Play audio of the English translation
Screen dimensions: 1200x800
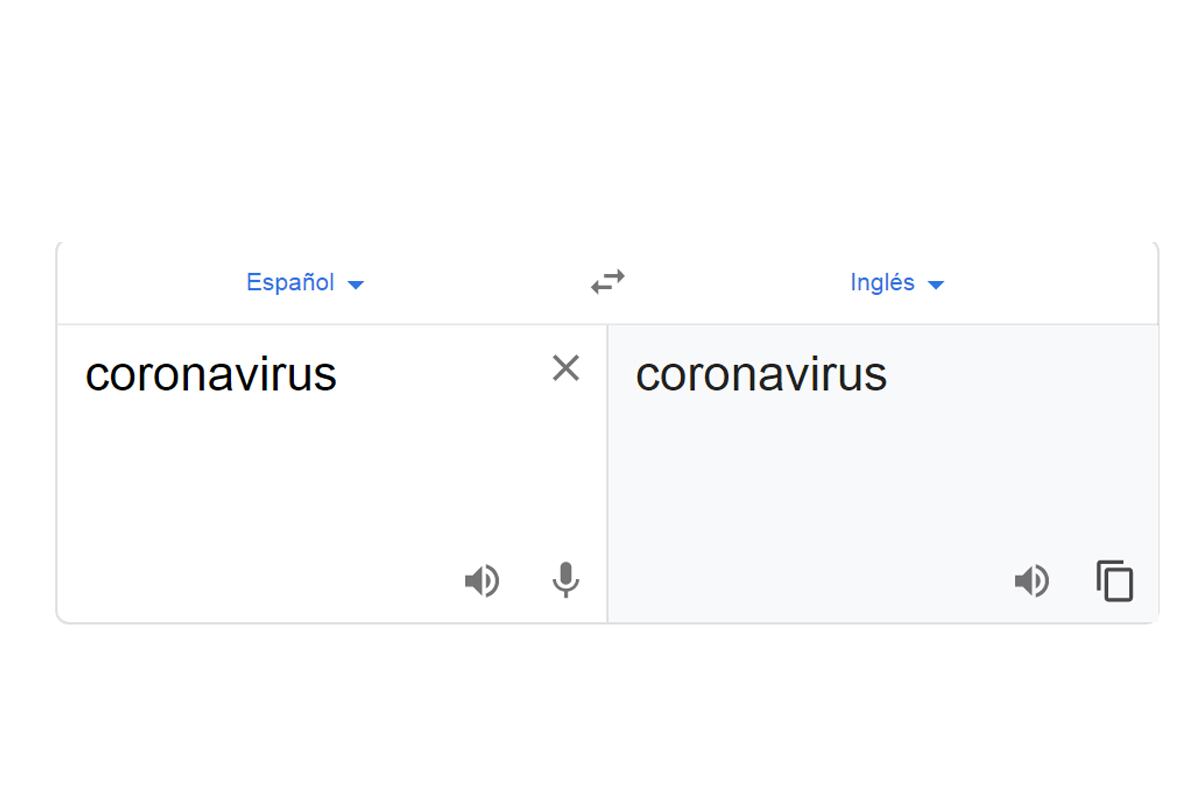click(1032, 580)
